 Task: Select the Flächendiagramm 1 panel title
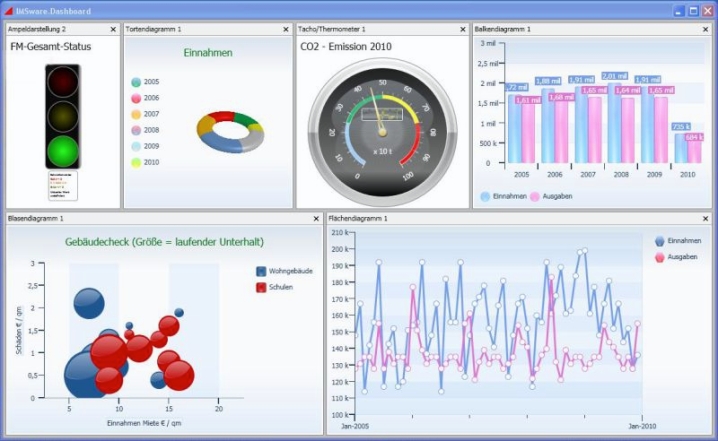(x=359, y=218)
